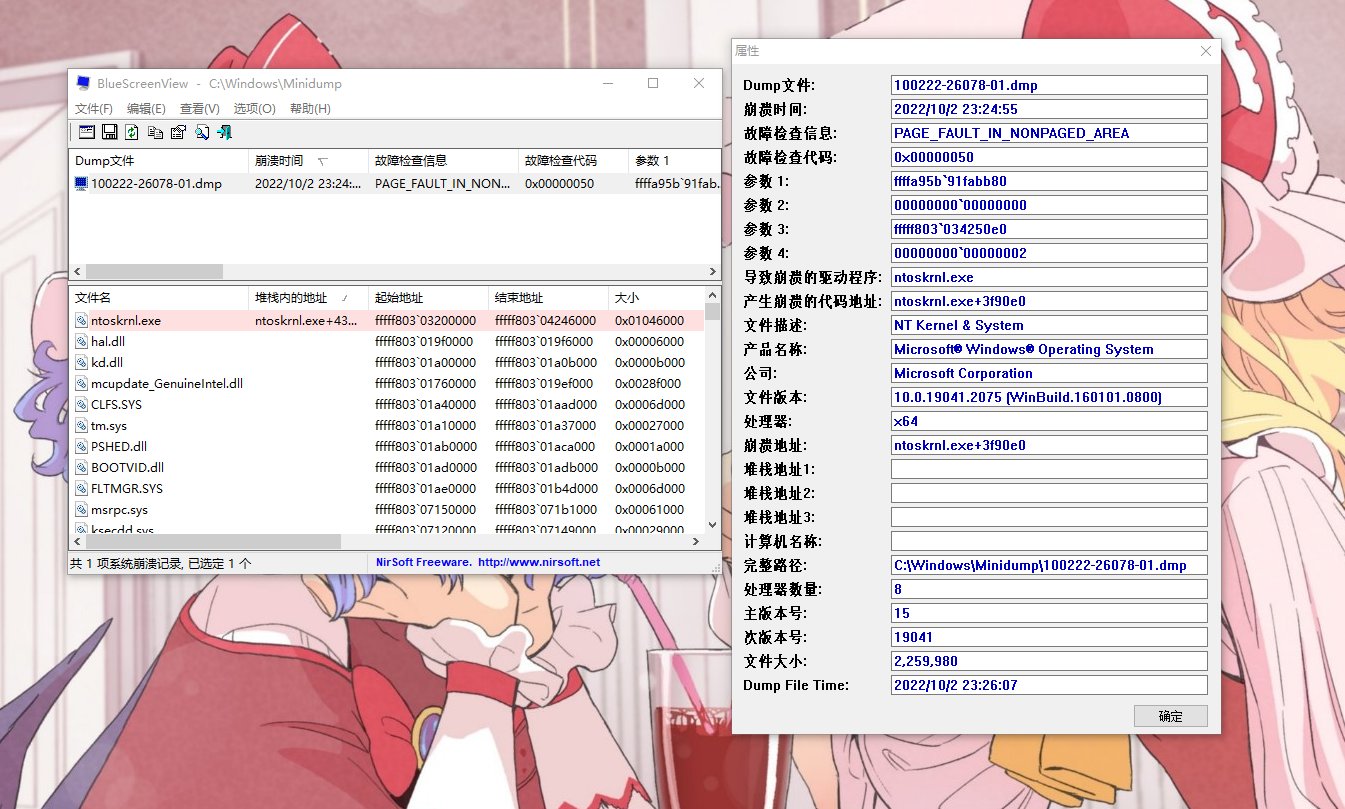Click the green Refresh toolbar icon
This screenshot has height=809, width=1345.
click(132, 132)
